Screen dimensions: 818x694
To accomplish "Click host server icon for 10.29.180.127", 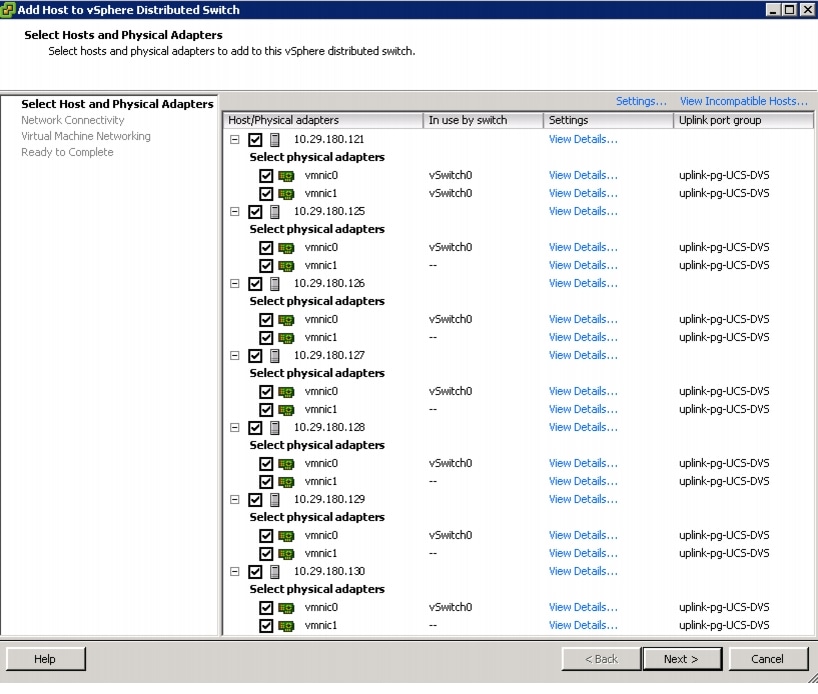I will tap(275, 356).
